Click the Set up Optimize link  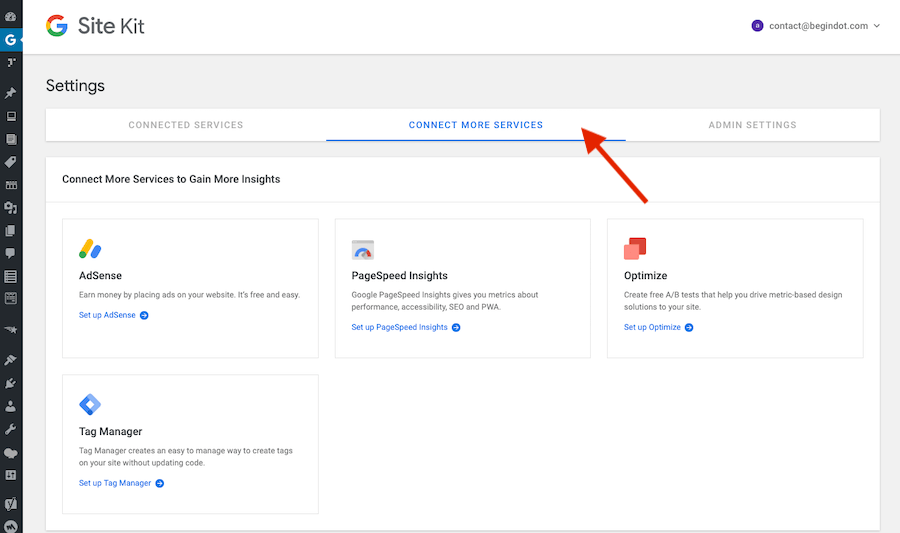[x=652, y=327]
